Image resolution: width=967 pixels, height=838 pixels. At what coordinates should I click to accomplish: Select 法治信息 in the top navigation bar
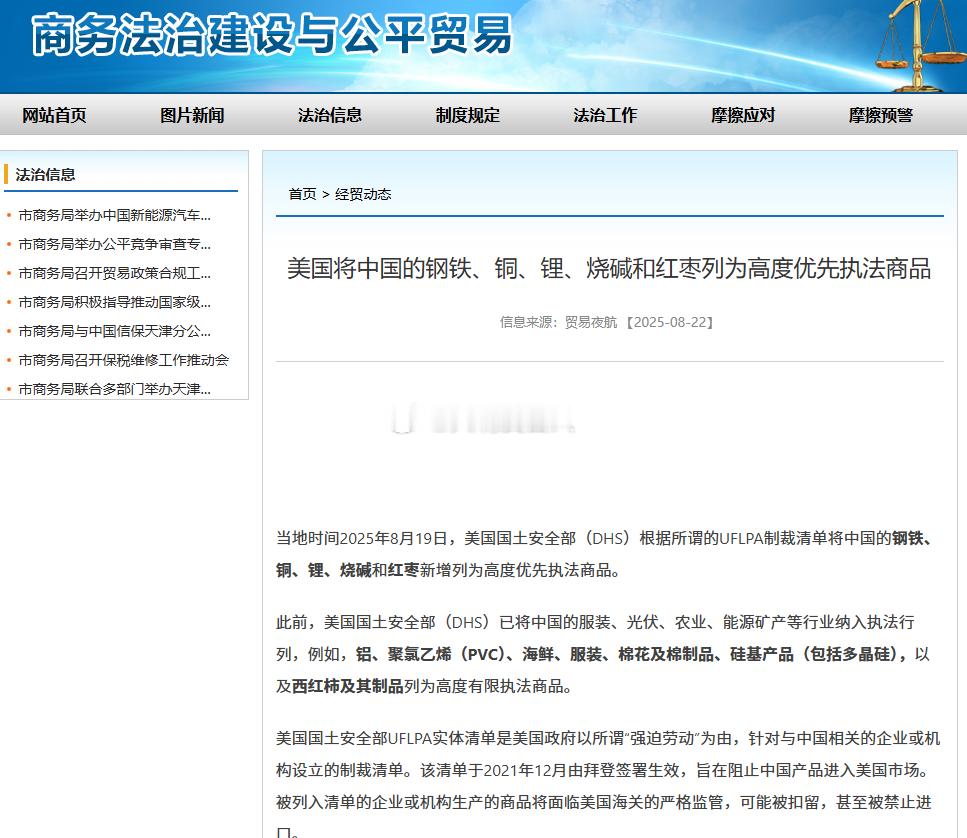click(x=330, y=115)
